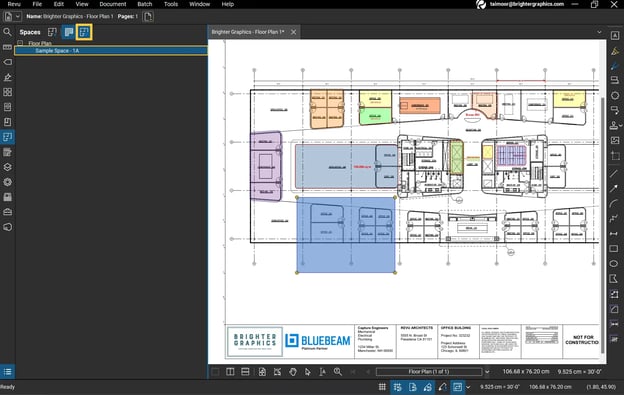This screenshot has width=624, height=395.
Task: Toggle Snap to Grid in the status bar
Action: pos(397,387)
